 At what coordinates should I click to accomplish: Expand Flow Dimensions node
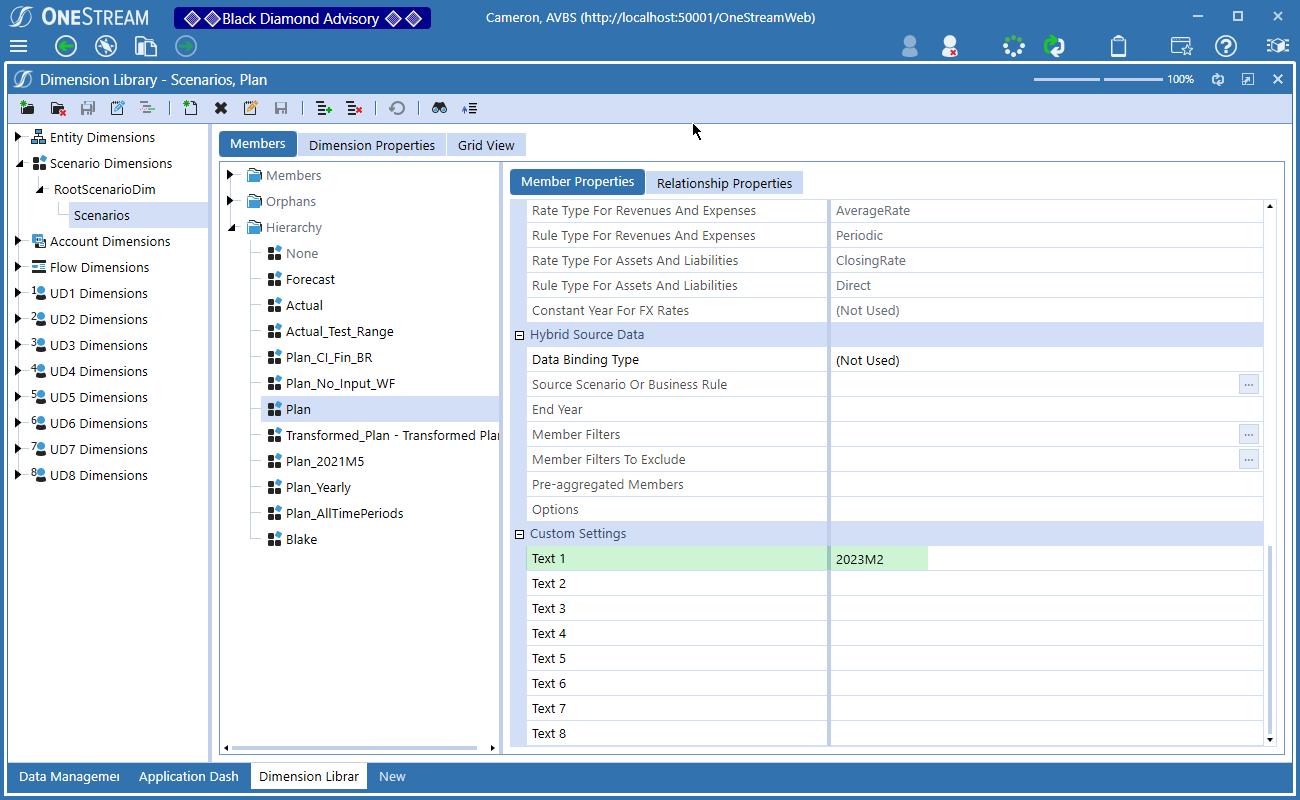click(18, 267)
